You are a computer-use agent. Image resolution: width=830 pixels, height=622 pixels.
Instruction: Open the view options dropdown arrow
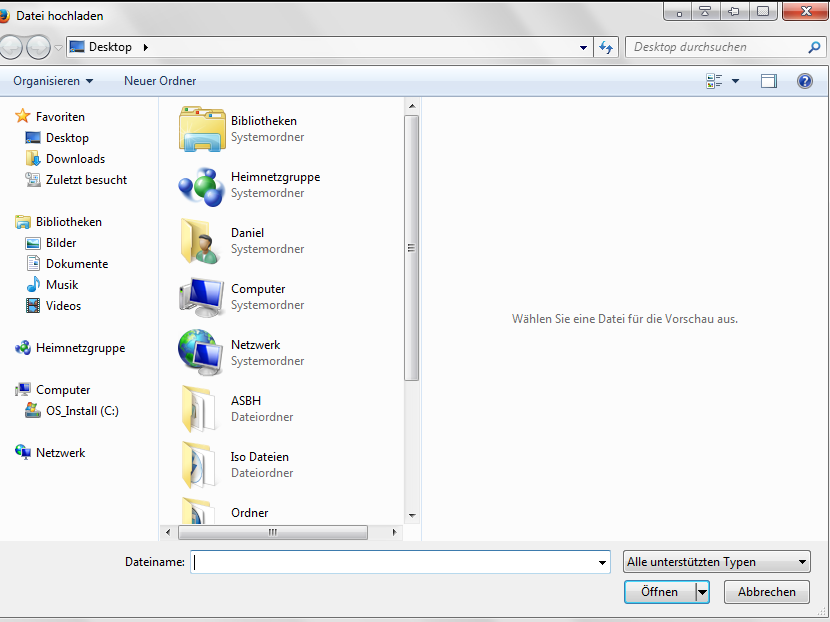pos(736,81)
